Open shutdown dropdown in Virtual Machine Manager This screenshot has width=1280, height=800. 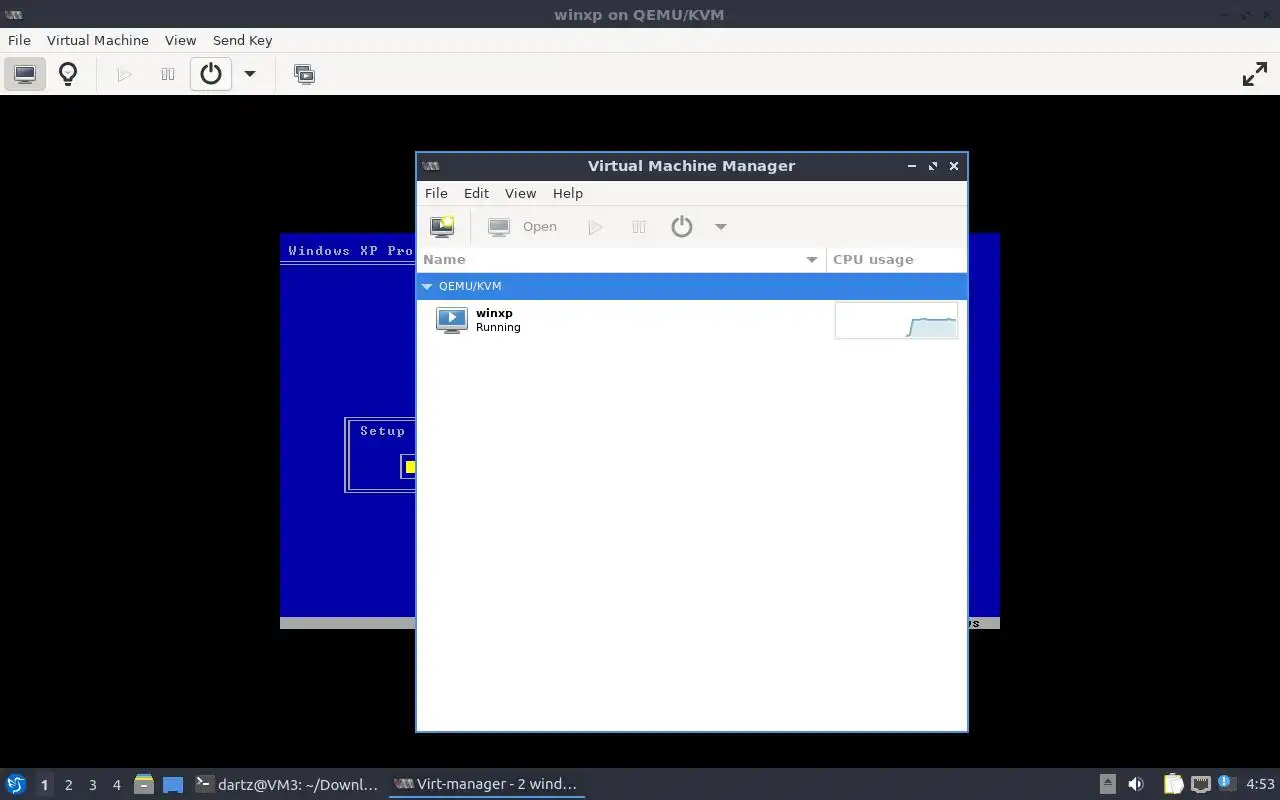pos(720,226)
